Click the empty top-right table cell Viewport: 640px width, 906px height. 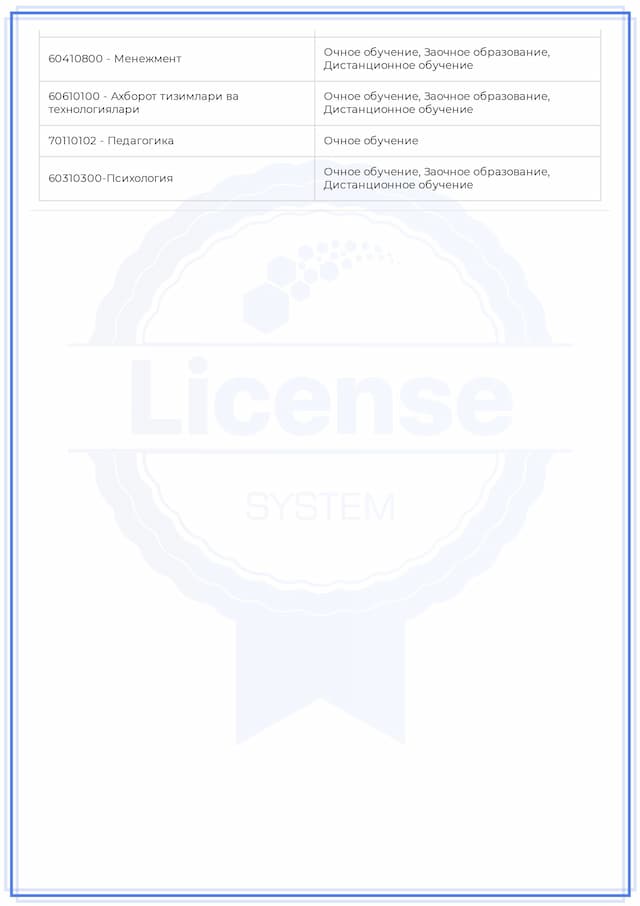click(x=457, y=31)
